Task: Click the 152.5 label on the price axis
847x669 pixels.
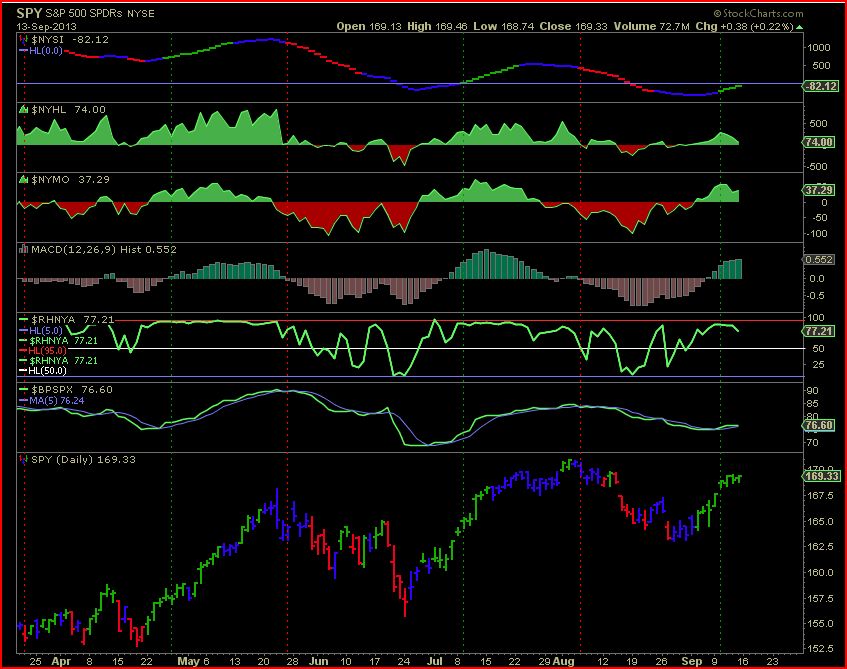Action: click(x=819, y=648)
